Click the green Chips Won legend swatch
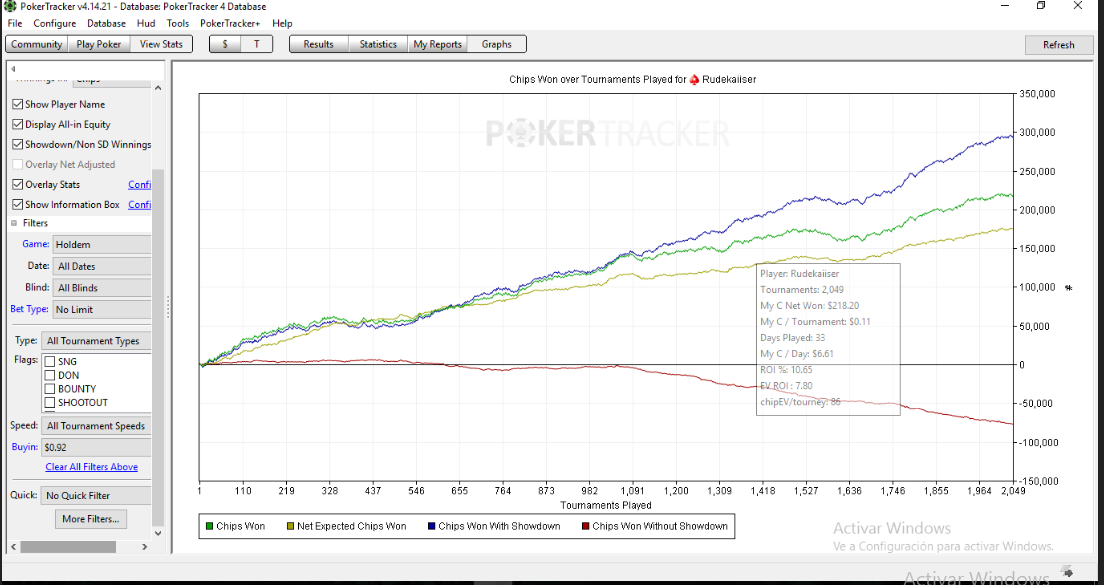 point(209,526)
